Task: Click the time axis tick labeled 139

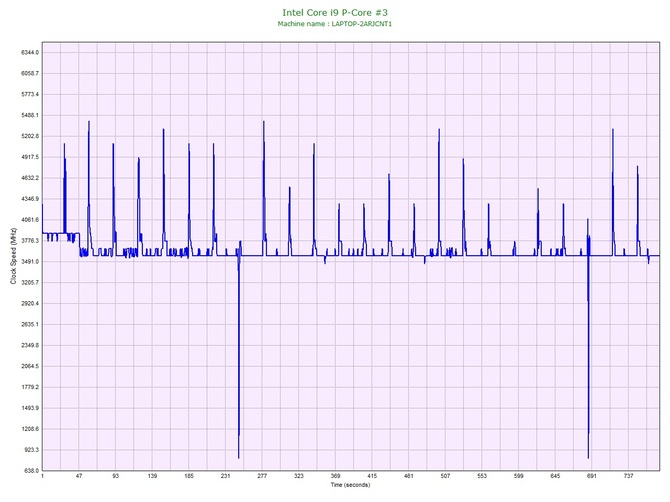Action: 153,476
